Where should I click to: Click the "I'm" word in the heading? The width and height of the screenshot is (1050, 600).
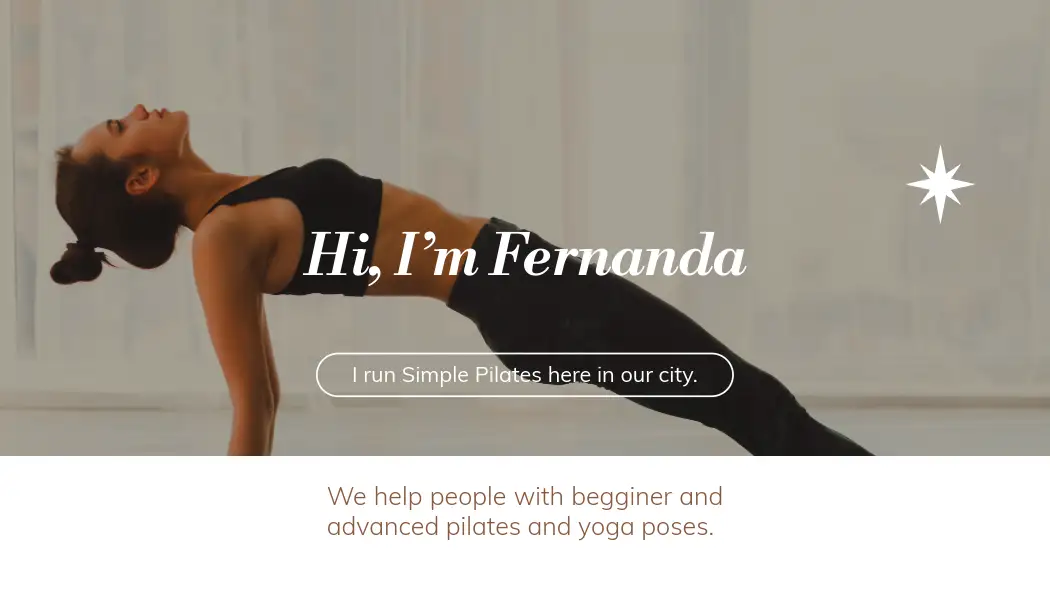click(435, 254)
